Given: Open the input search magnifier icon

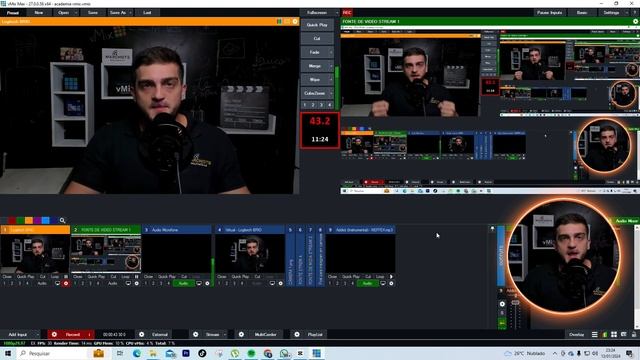Looking at the screenshot, I should pyautogui.click(x=62, y=220).
